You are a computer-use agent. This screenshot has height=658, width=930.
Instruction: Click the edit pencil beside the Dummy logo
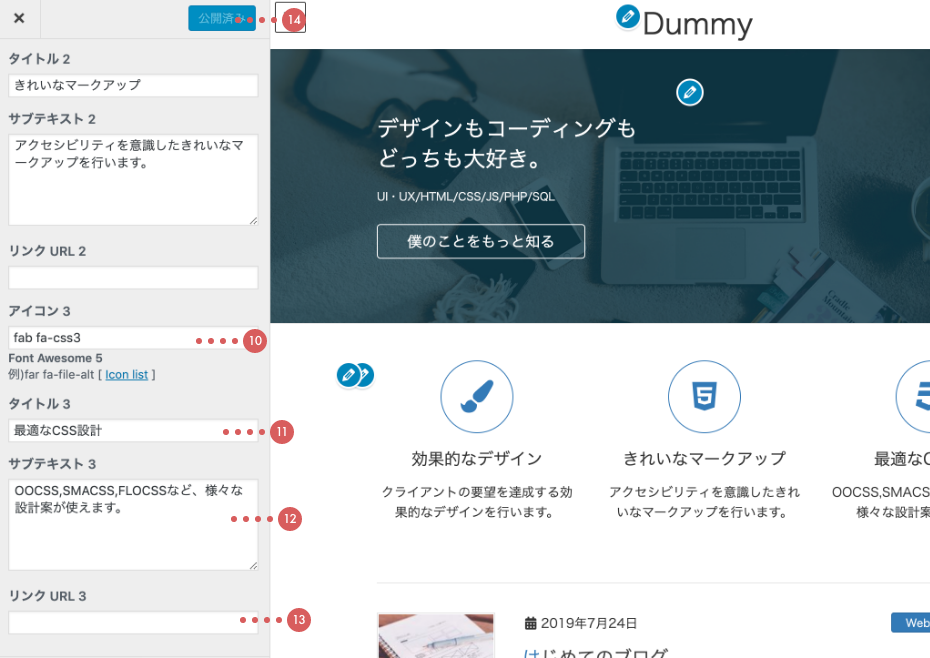[627, 16]
